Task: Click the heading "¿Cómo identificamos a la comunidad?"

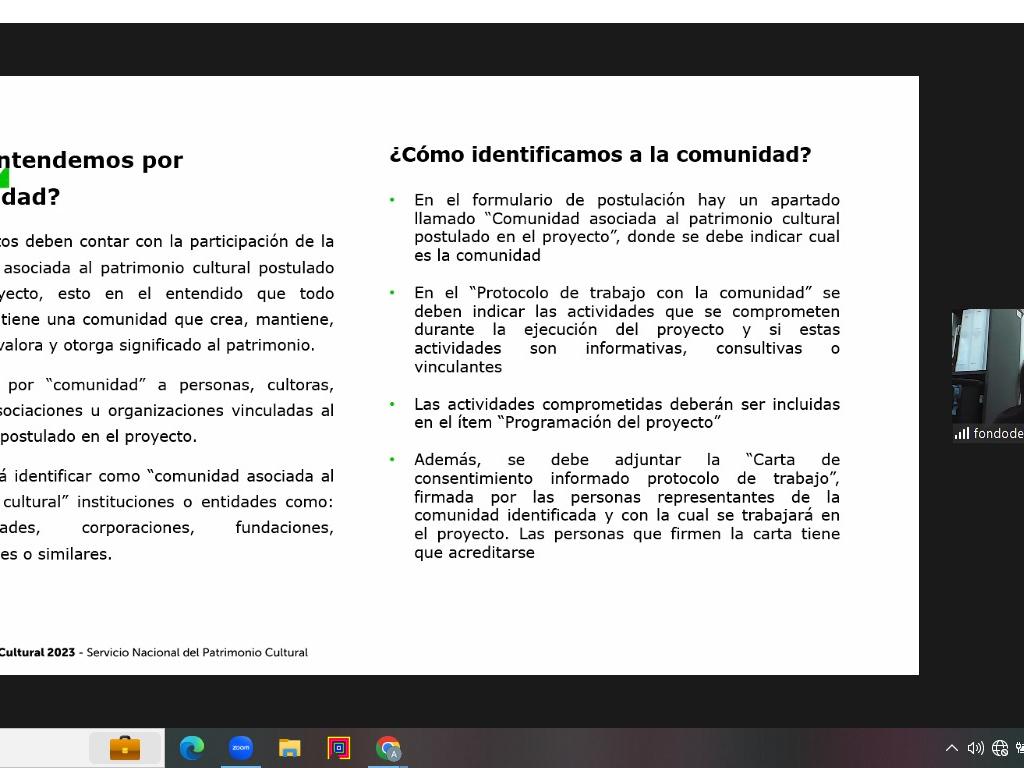Action: point(600,155)
